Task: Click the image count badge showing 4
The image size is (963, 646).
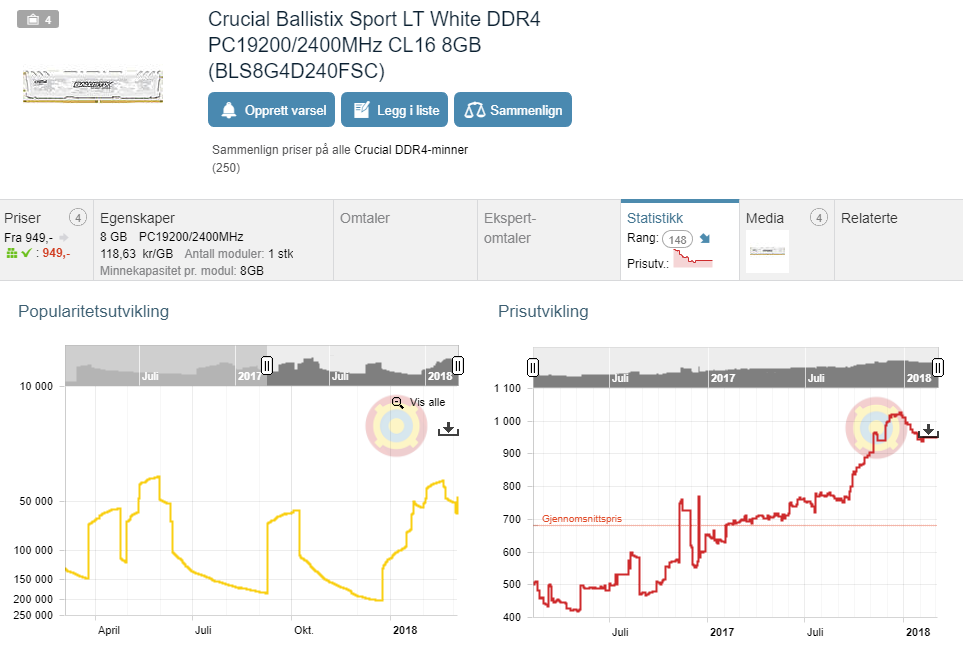Action: click(38, 20)
